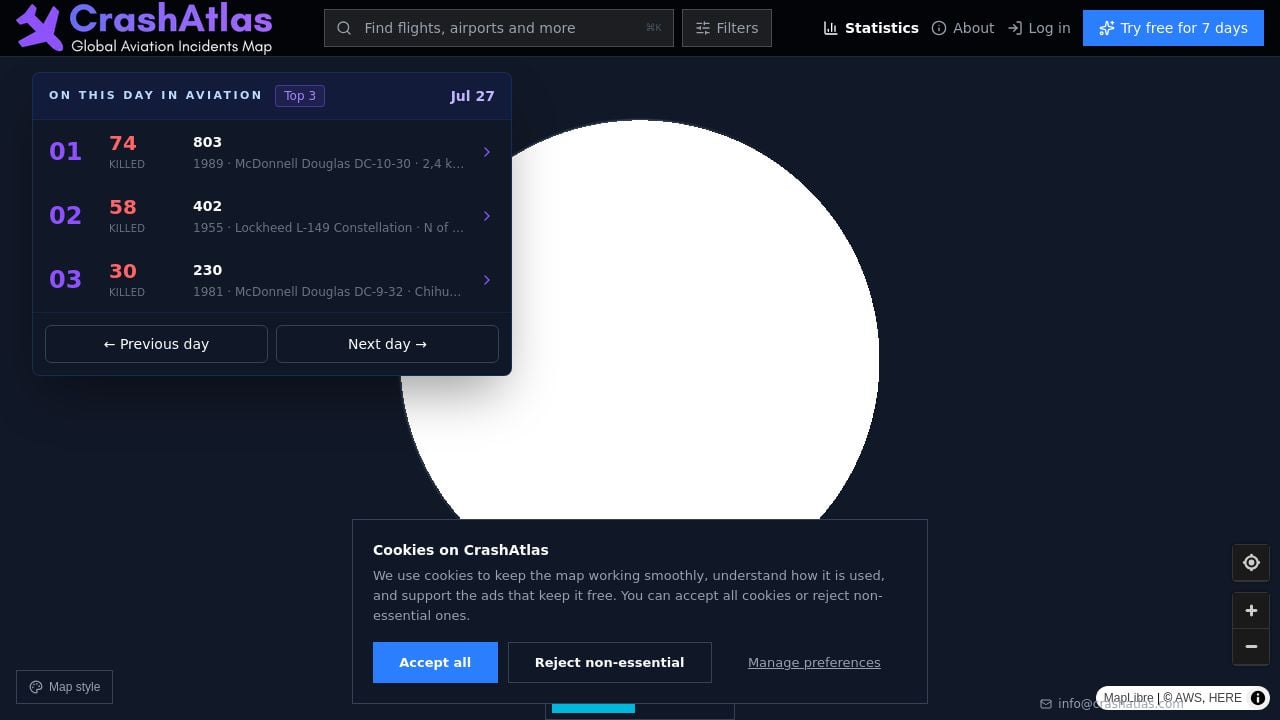The height and width of the screenshot is (720, 1280).
Task: Open the Map style selector
Action: (64, 687)
